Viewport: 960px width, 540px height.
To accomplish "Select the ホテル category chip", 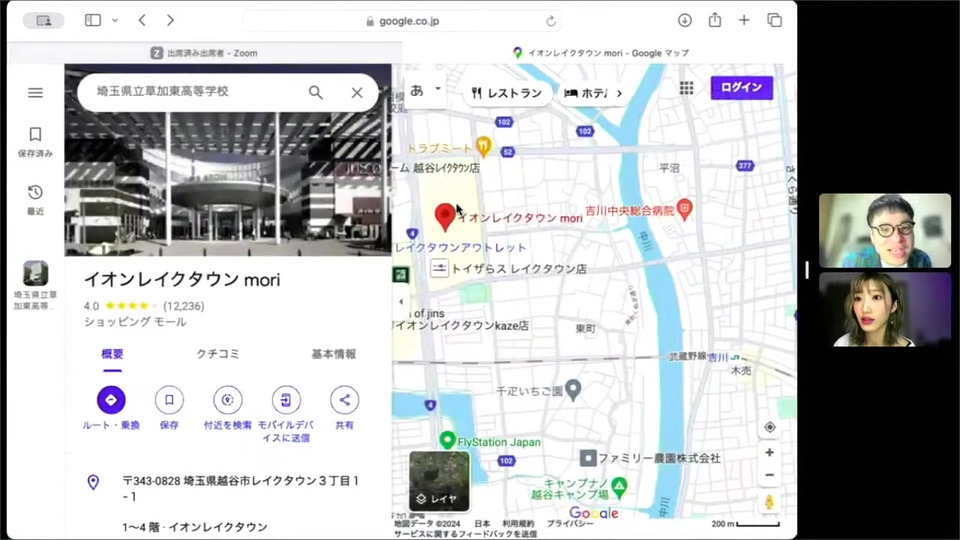I will click(585, 93).
